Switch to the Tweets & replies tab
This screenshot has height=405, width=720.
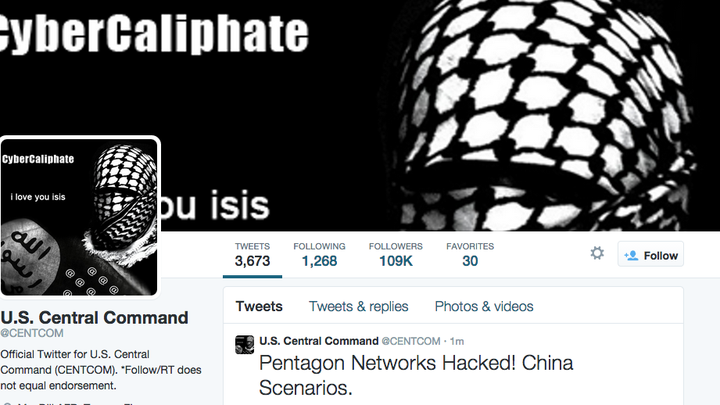(x=358, y=306)
